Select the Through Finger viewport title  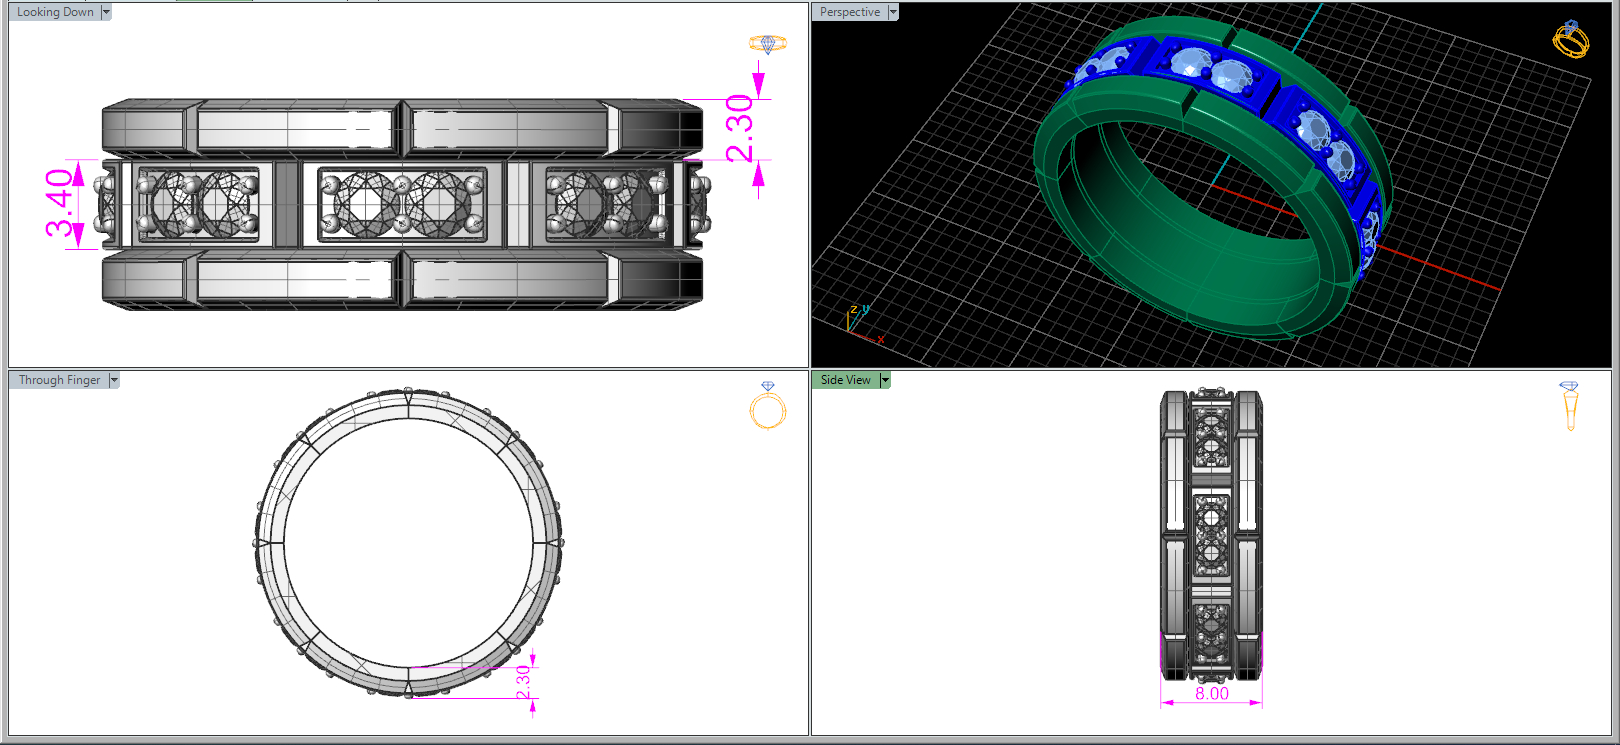pyautogui.click(x=59, y=380)
